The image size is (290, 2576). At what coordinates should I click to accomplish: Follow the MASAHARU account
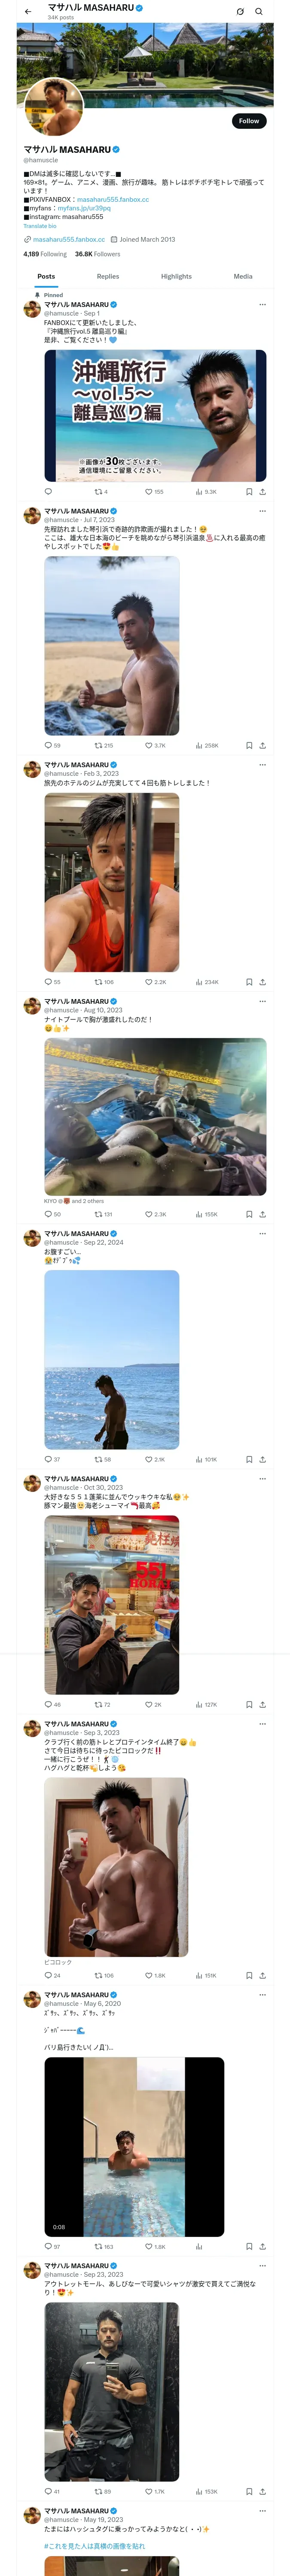coord(248,121)
